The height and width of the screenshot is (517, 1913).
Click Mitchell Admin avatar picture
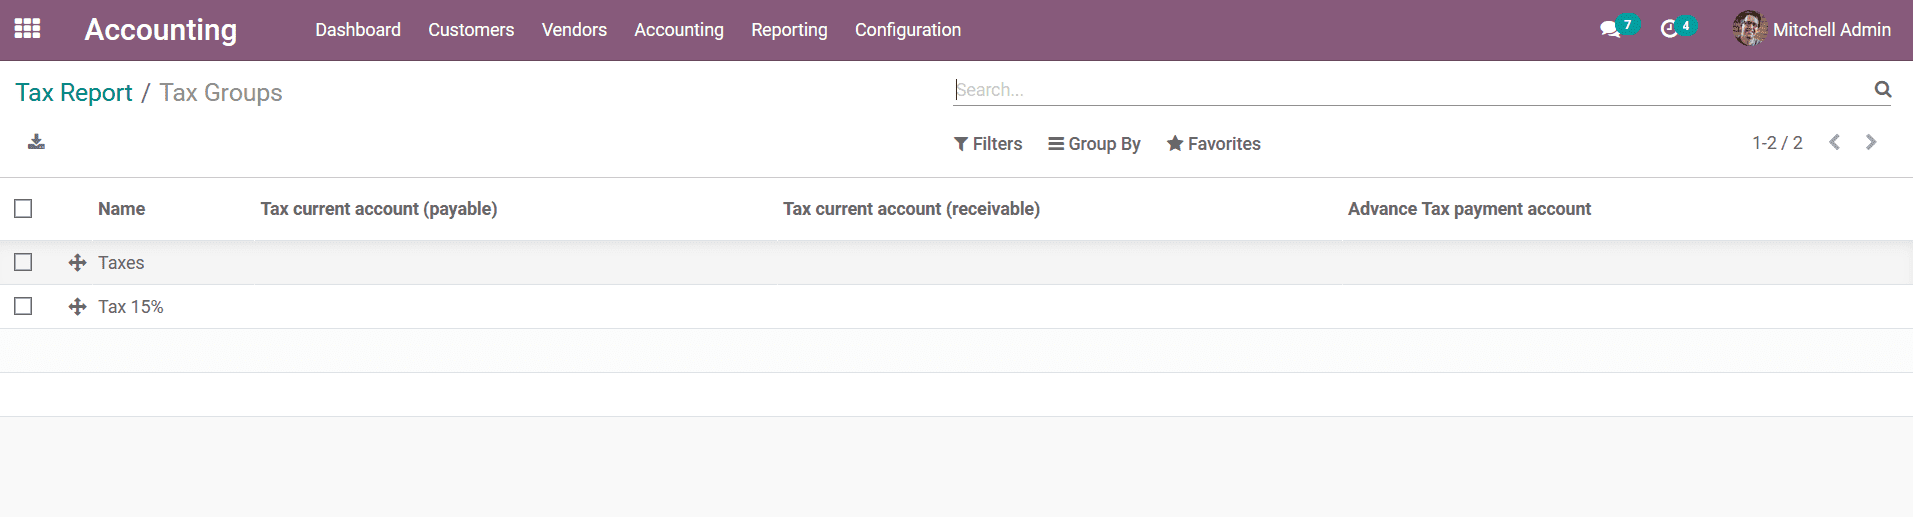[x=1749, y=29]
